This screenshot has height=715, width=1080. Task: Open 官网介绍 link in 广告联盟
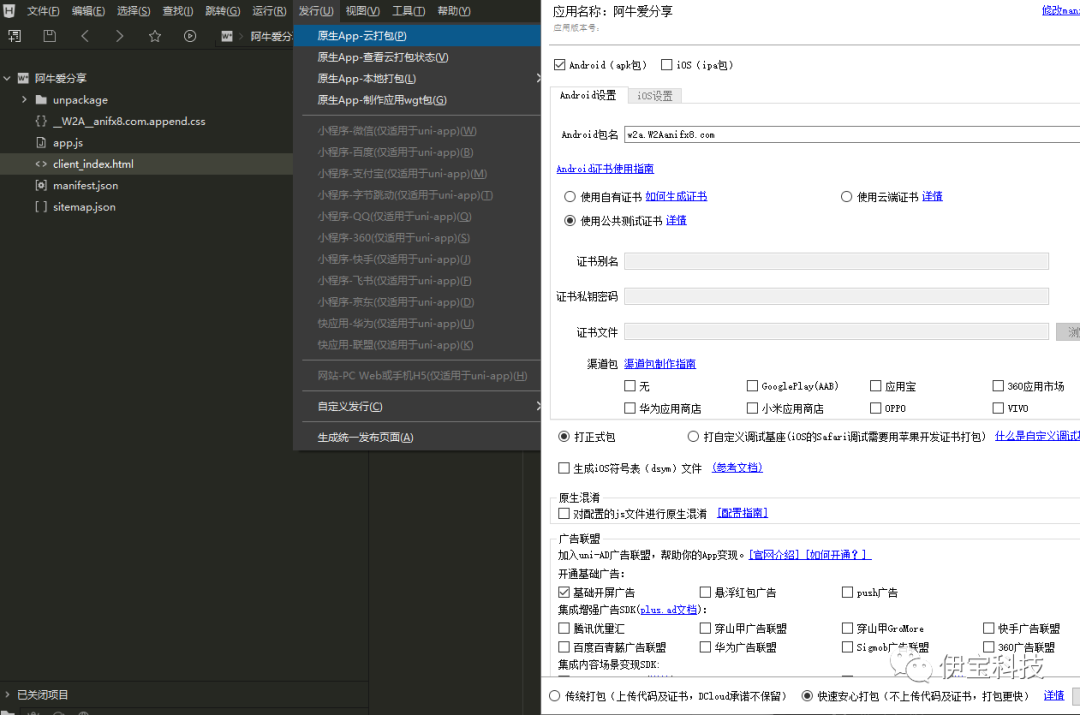[x=774, y=555]
